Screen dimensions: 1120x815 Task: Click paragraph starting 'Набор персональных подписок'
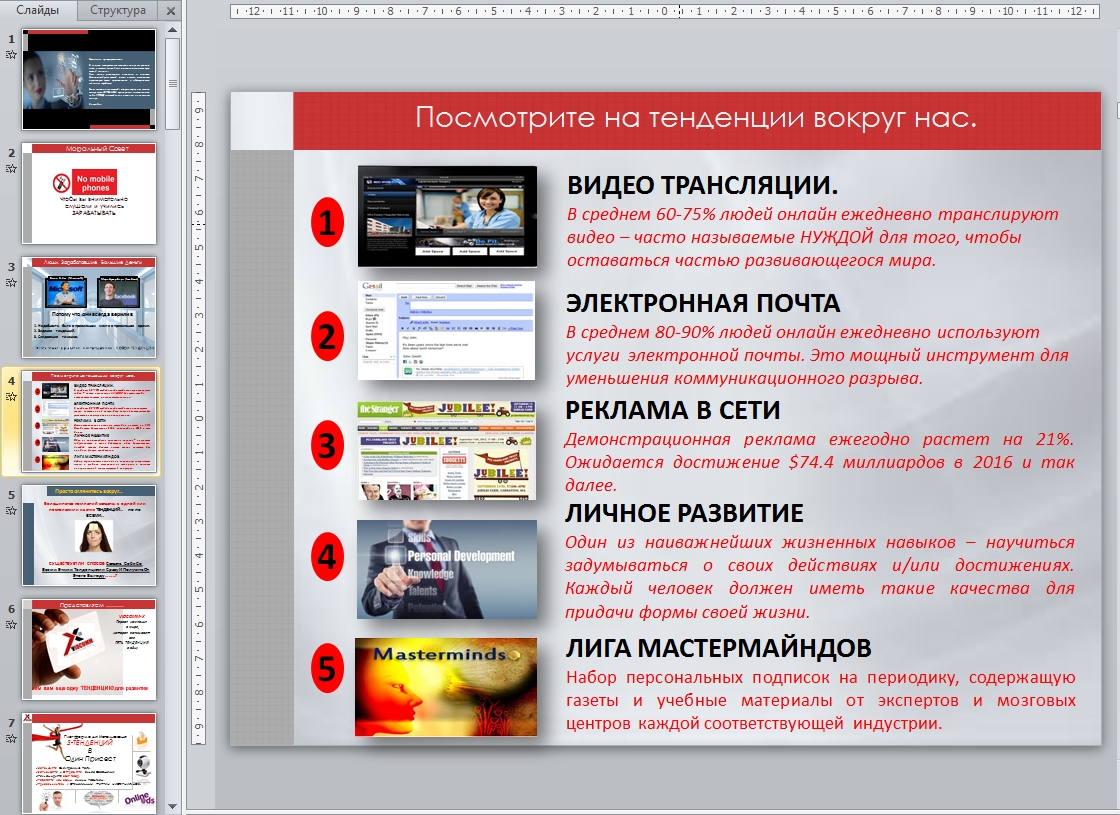(x=821, y=700)
